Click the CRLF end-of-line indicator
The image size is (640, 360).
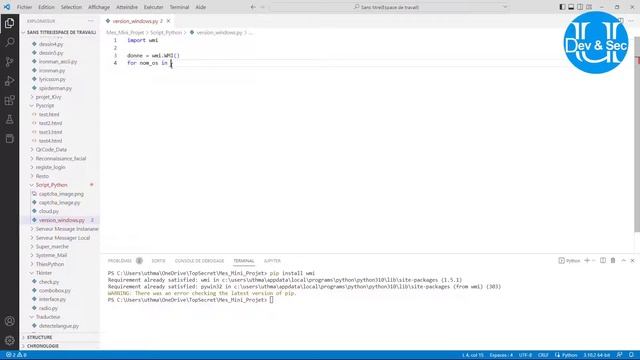pyautogui.click(x=543, y=355)
